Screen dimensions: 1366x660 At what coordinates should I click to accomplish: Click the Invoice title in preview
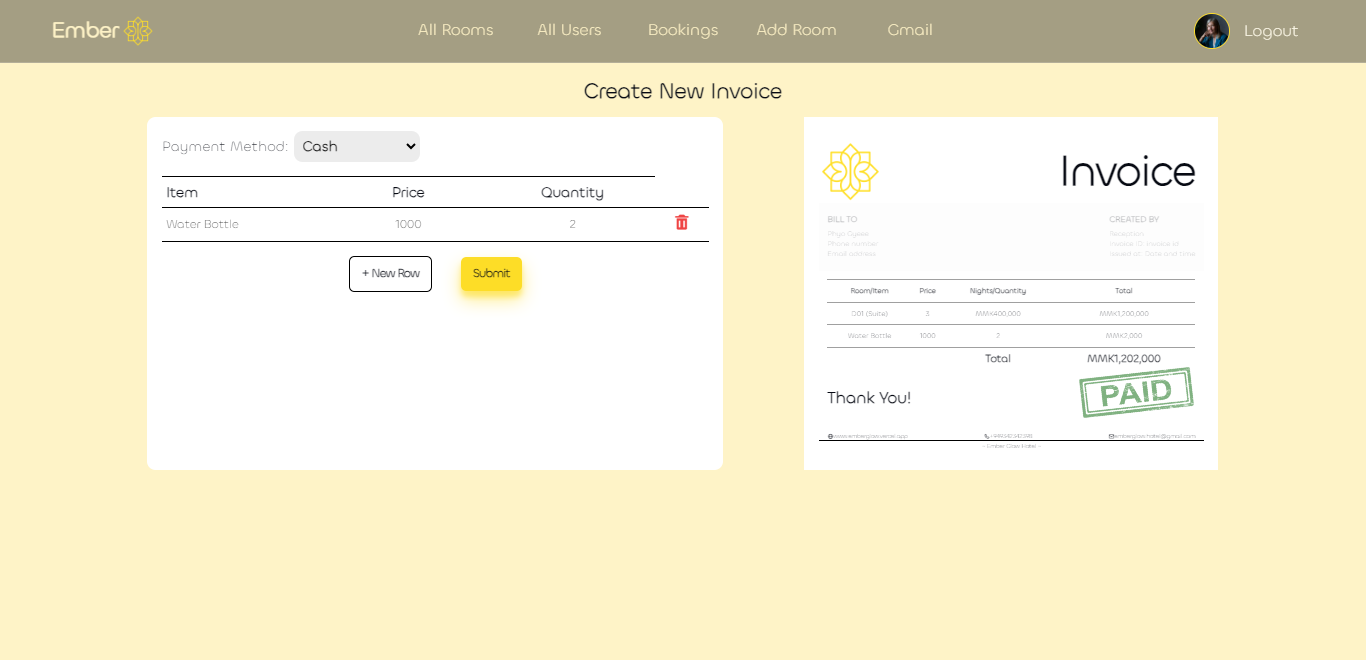click(x=1128, y=171)
